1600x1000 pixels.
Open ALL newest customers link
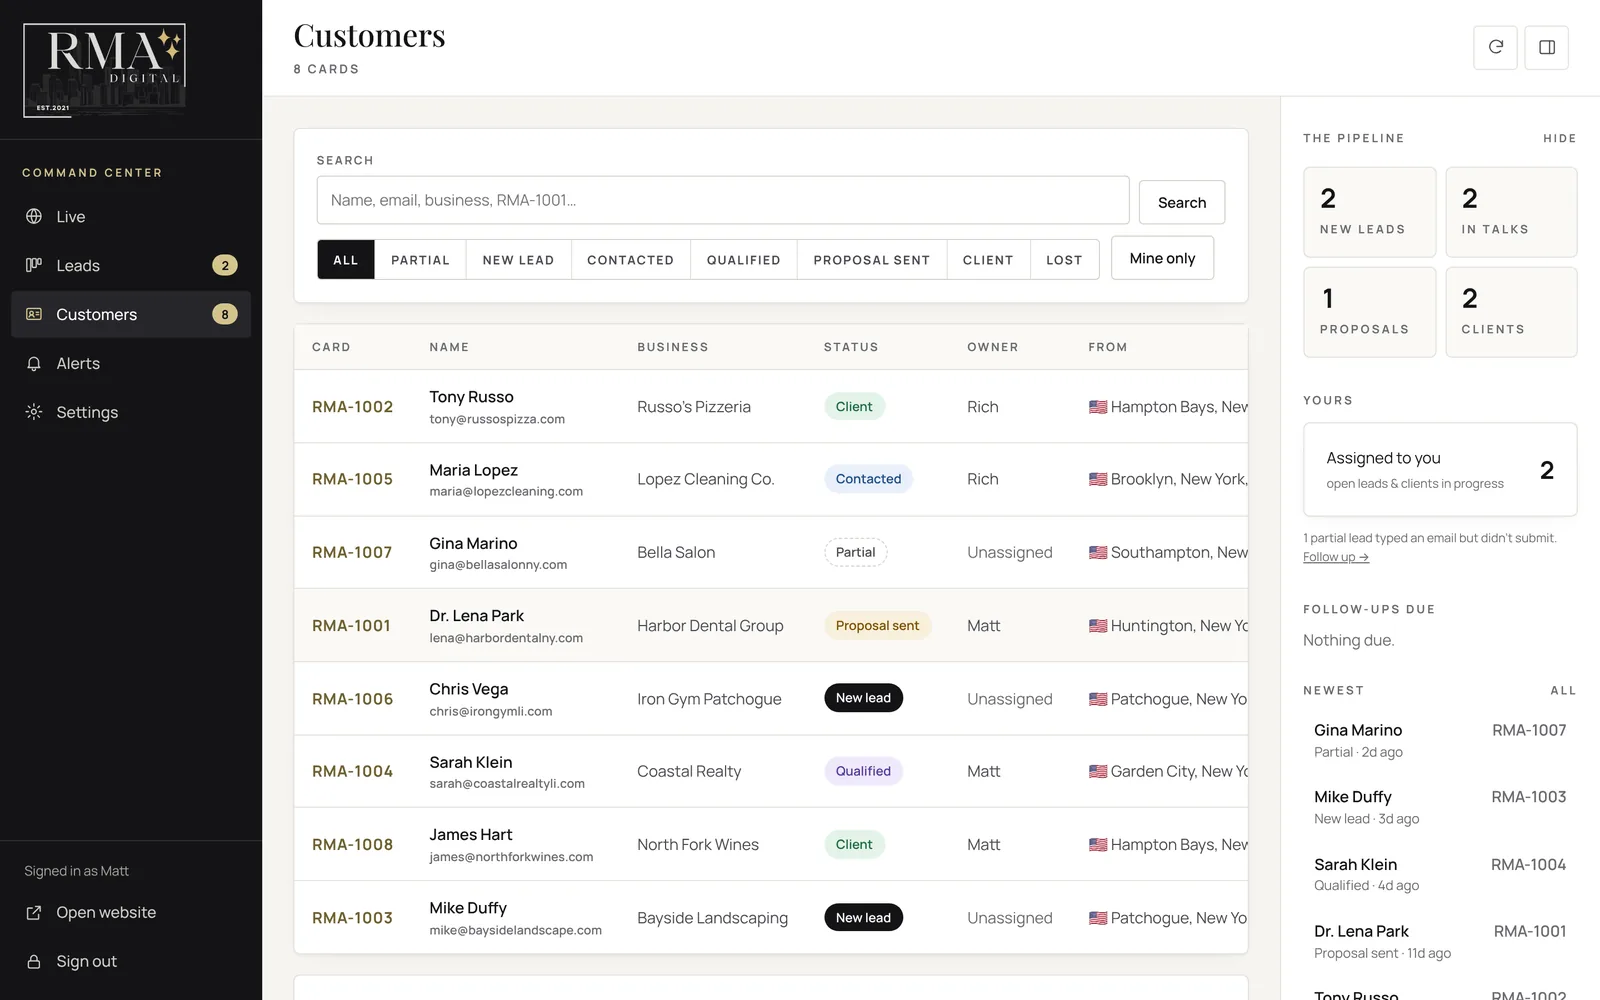pos(1563,690)
